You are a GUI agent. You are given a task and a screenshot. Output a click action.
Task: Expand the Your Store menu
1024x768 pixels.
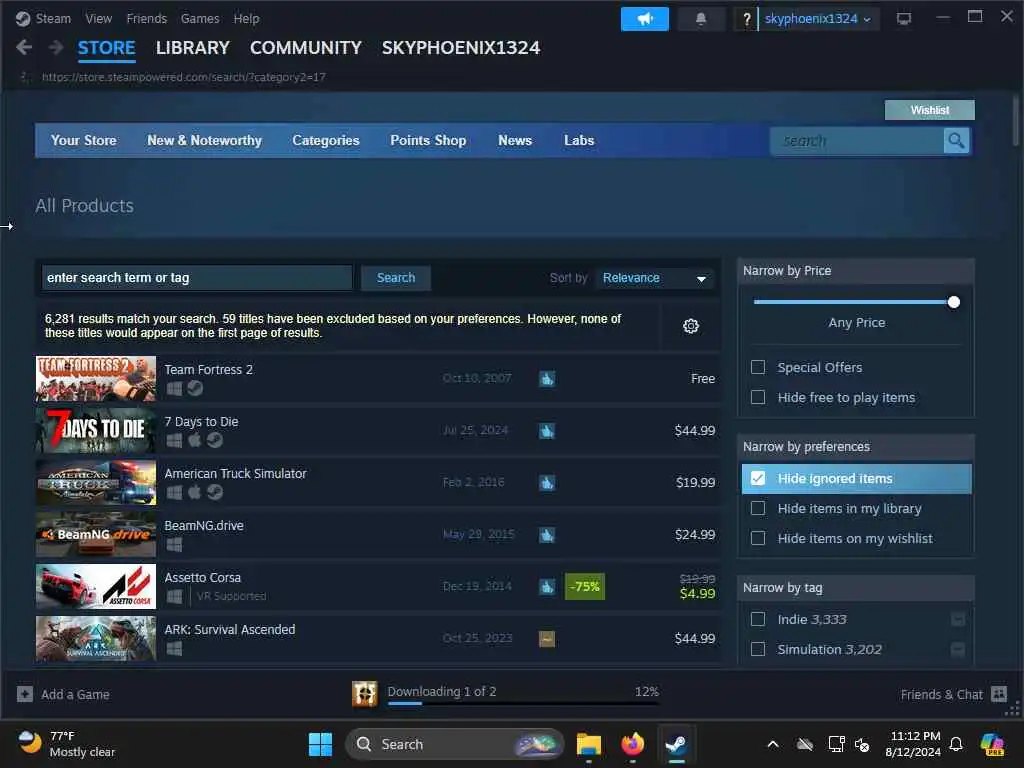coord(84,140)
